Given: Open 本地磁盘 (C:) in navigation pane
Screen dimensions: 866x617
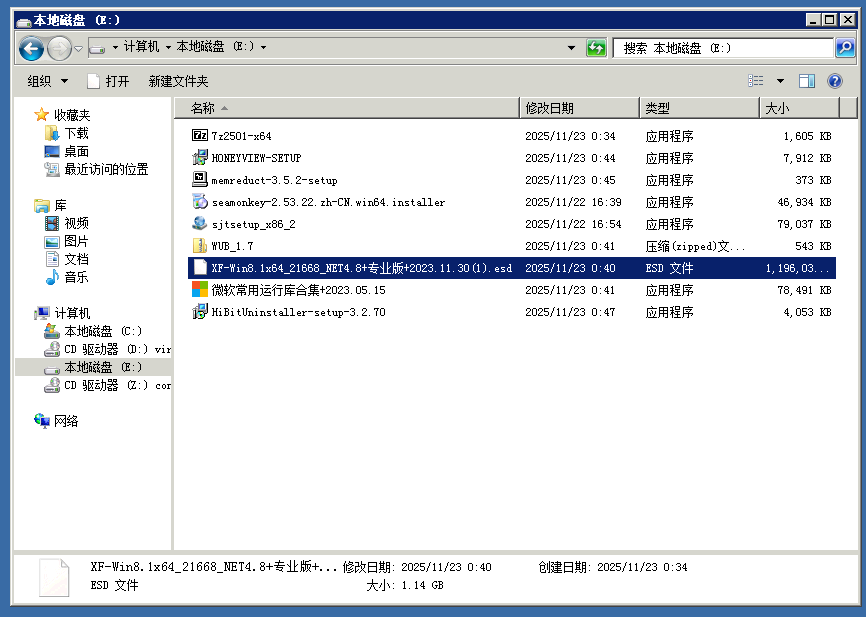Looking at the screenshot, I should [x=103, y=331].
